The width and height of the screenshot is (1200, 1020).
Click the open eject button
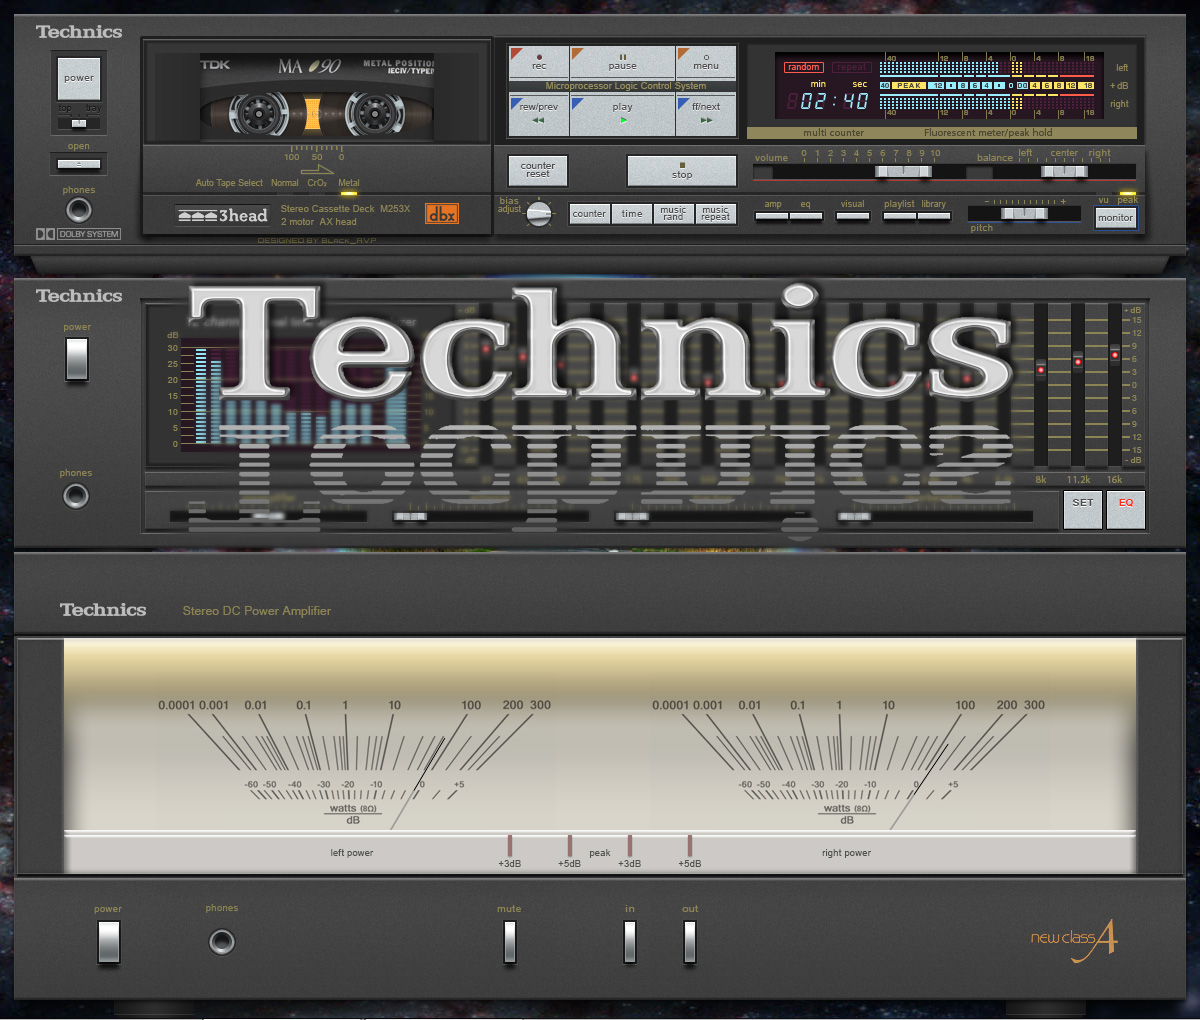point(79,163)
